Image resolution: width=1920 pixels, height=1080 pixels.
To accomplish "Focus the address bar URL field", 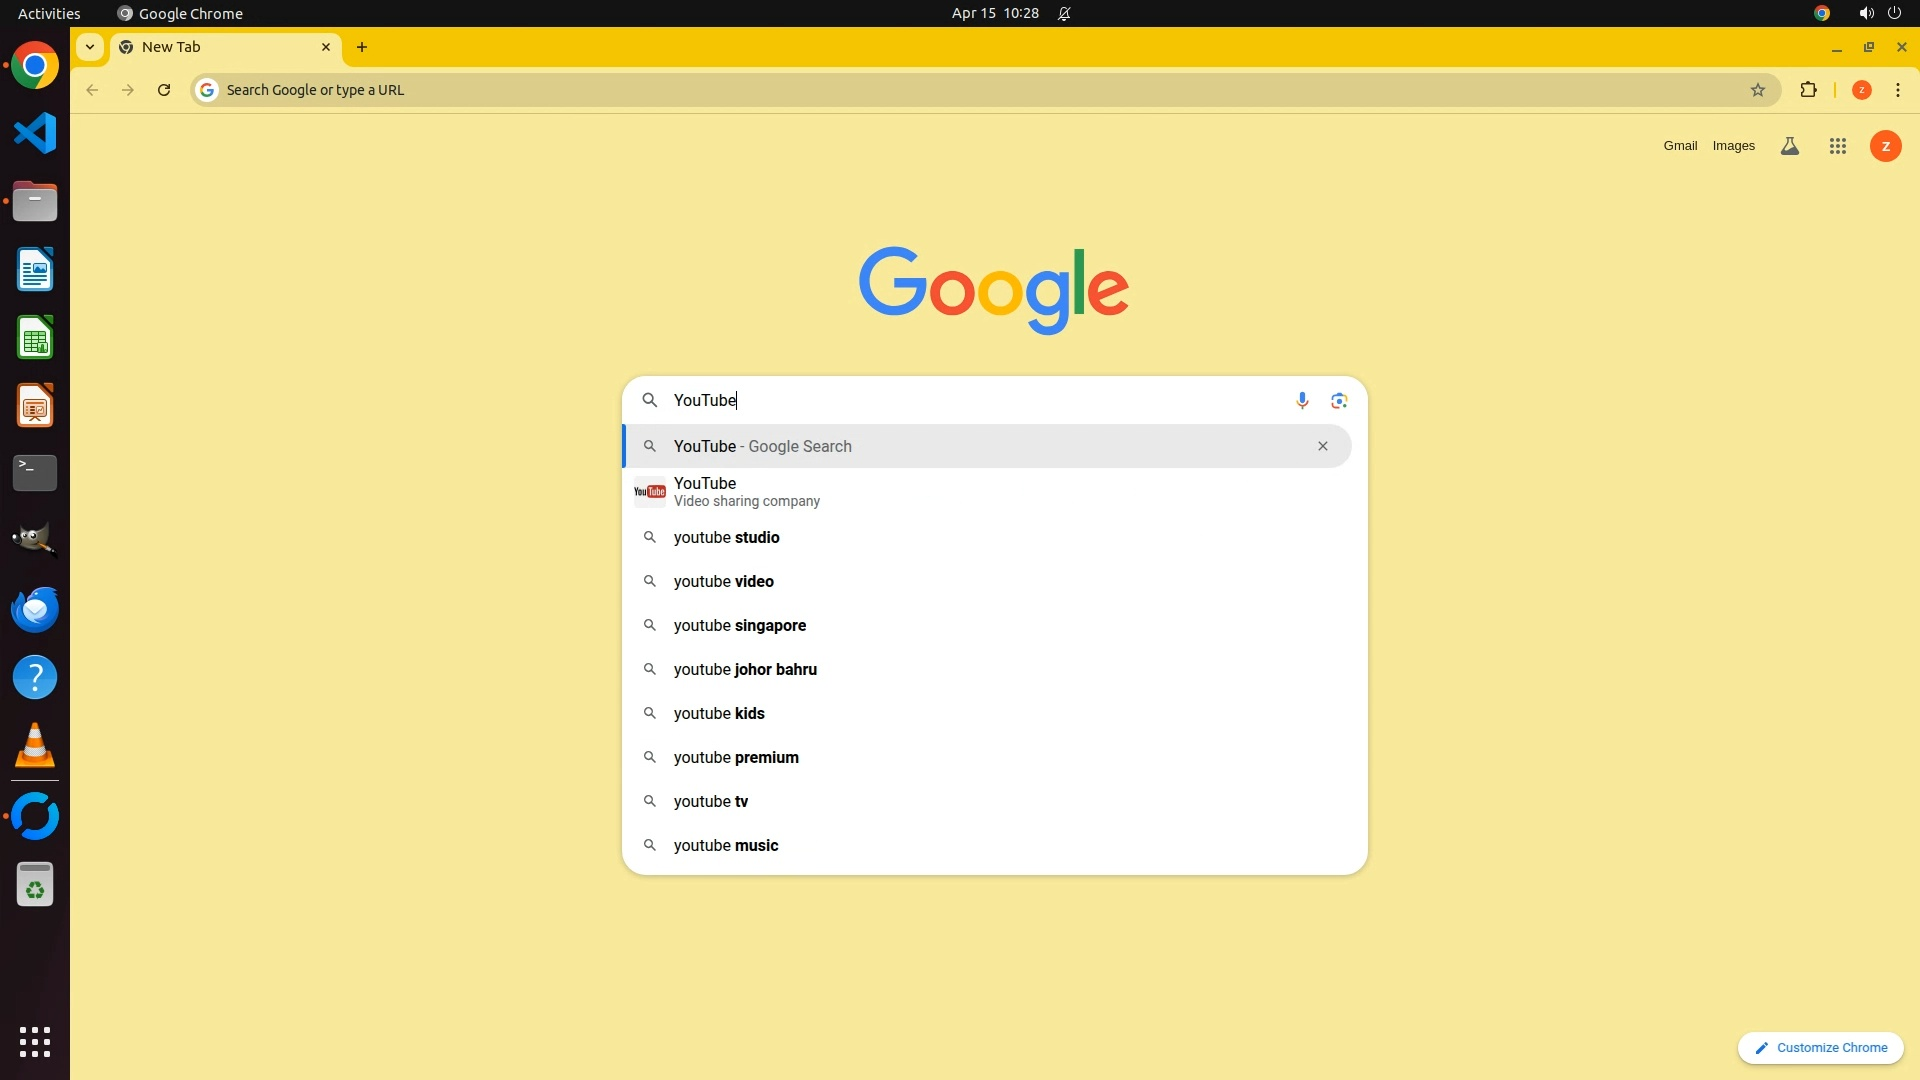I will [x=900, y=90].
